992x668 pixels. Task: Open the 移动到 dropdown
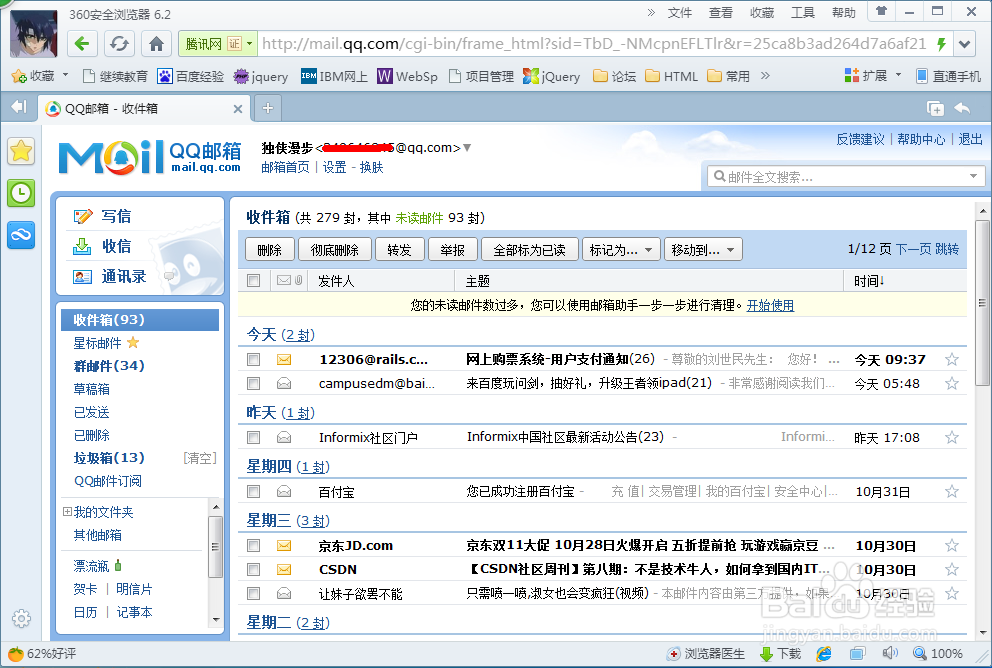coord(703,249)
